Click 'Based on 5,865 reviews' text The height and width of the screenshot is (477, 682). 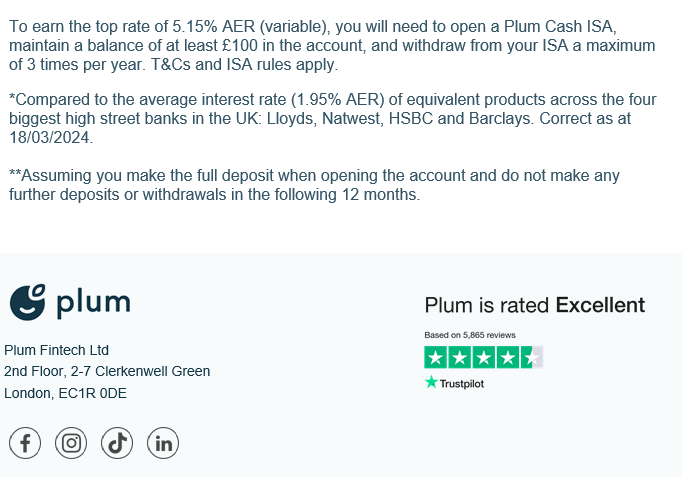(x=470, y=335)
